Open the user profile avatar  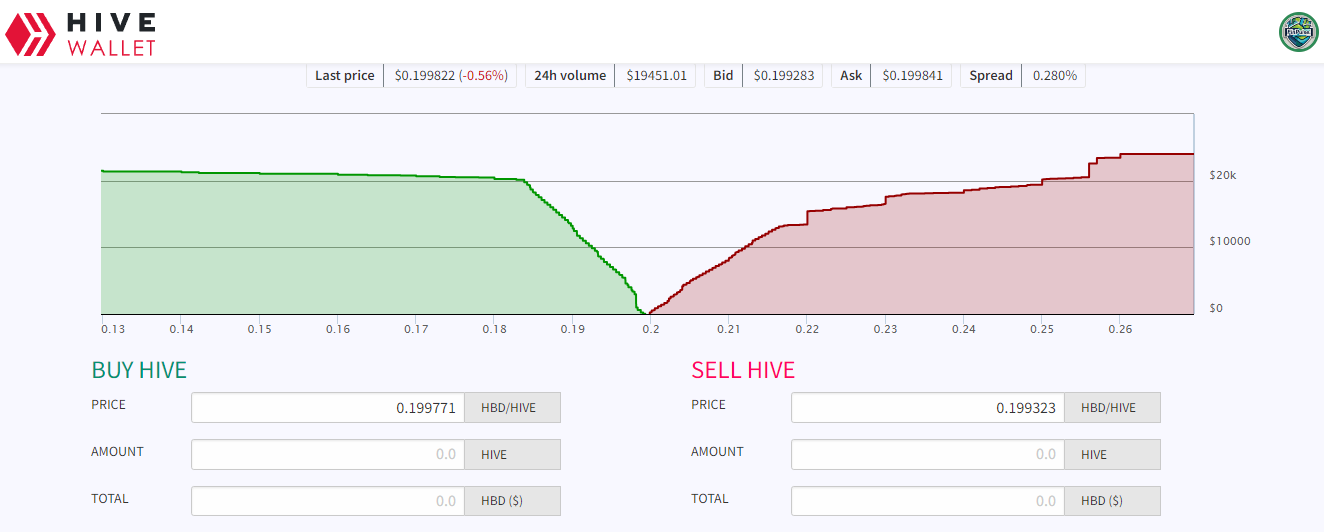[x=1298, y=32]
